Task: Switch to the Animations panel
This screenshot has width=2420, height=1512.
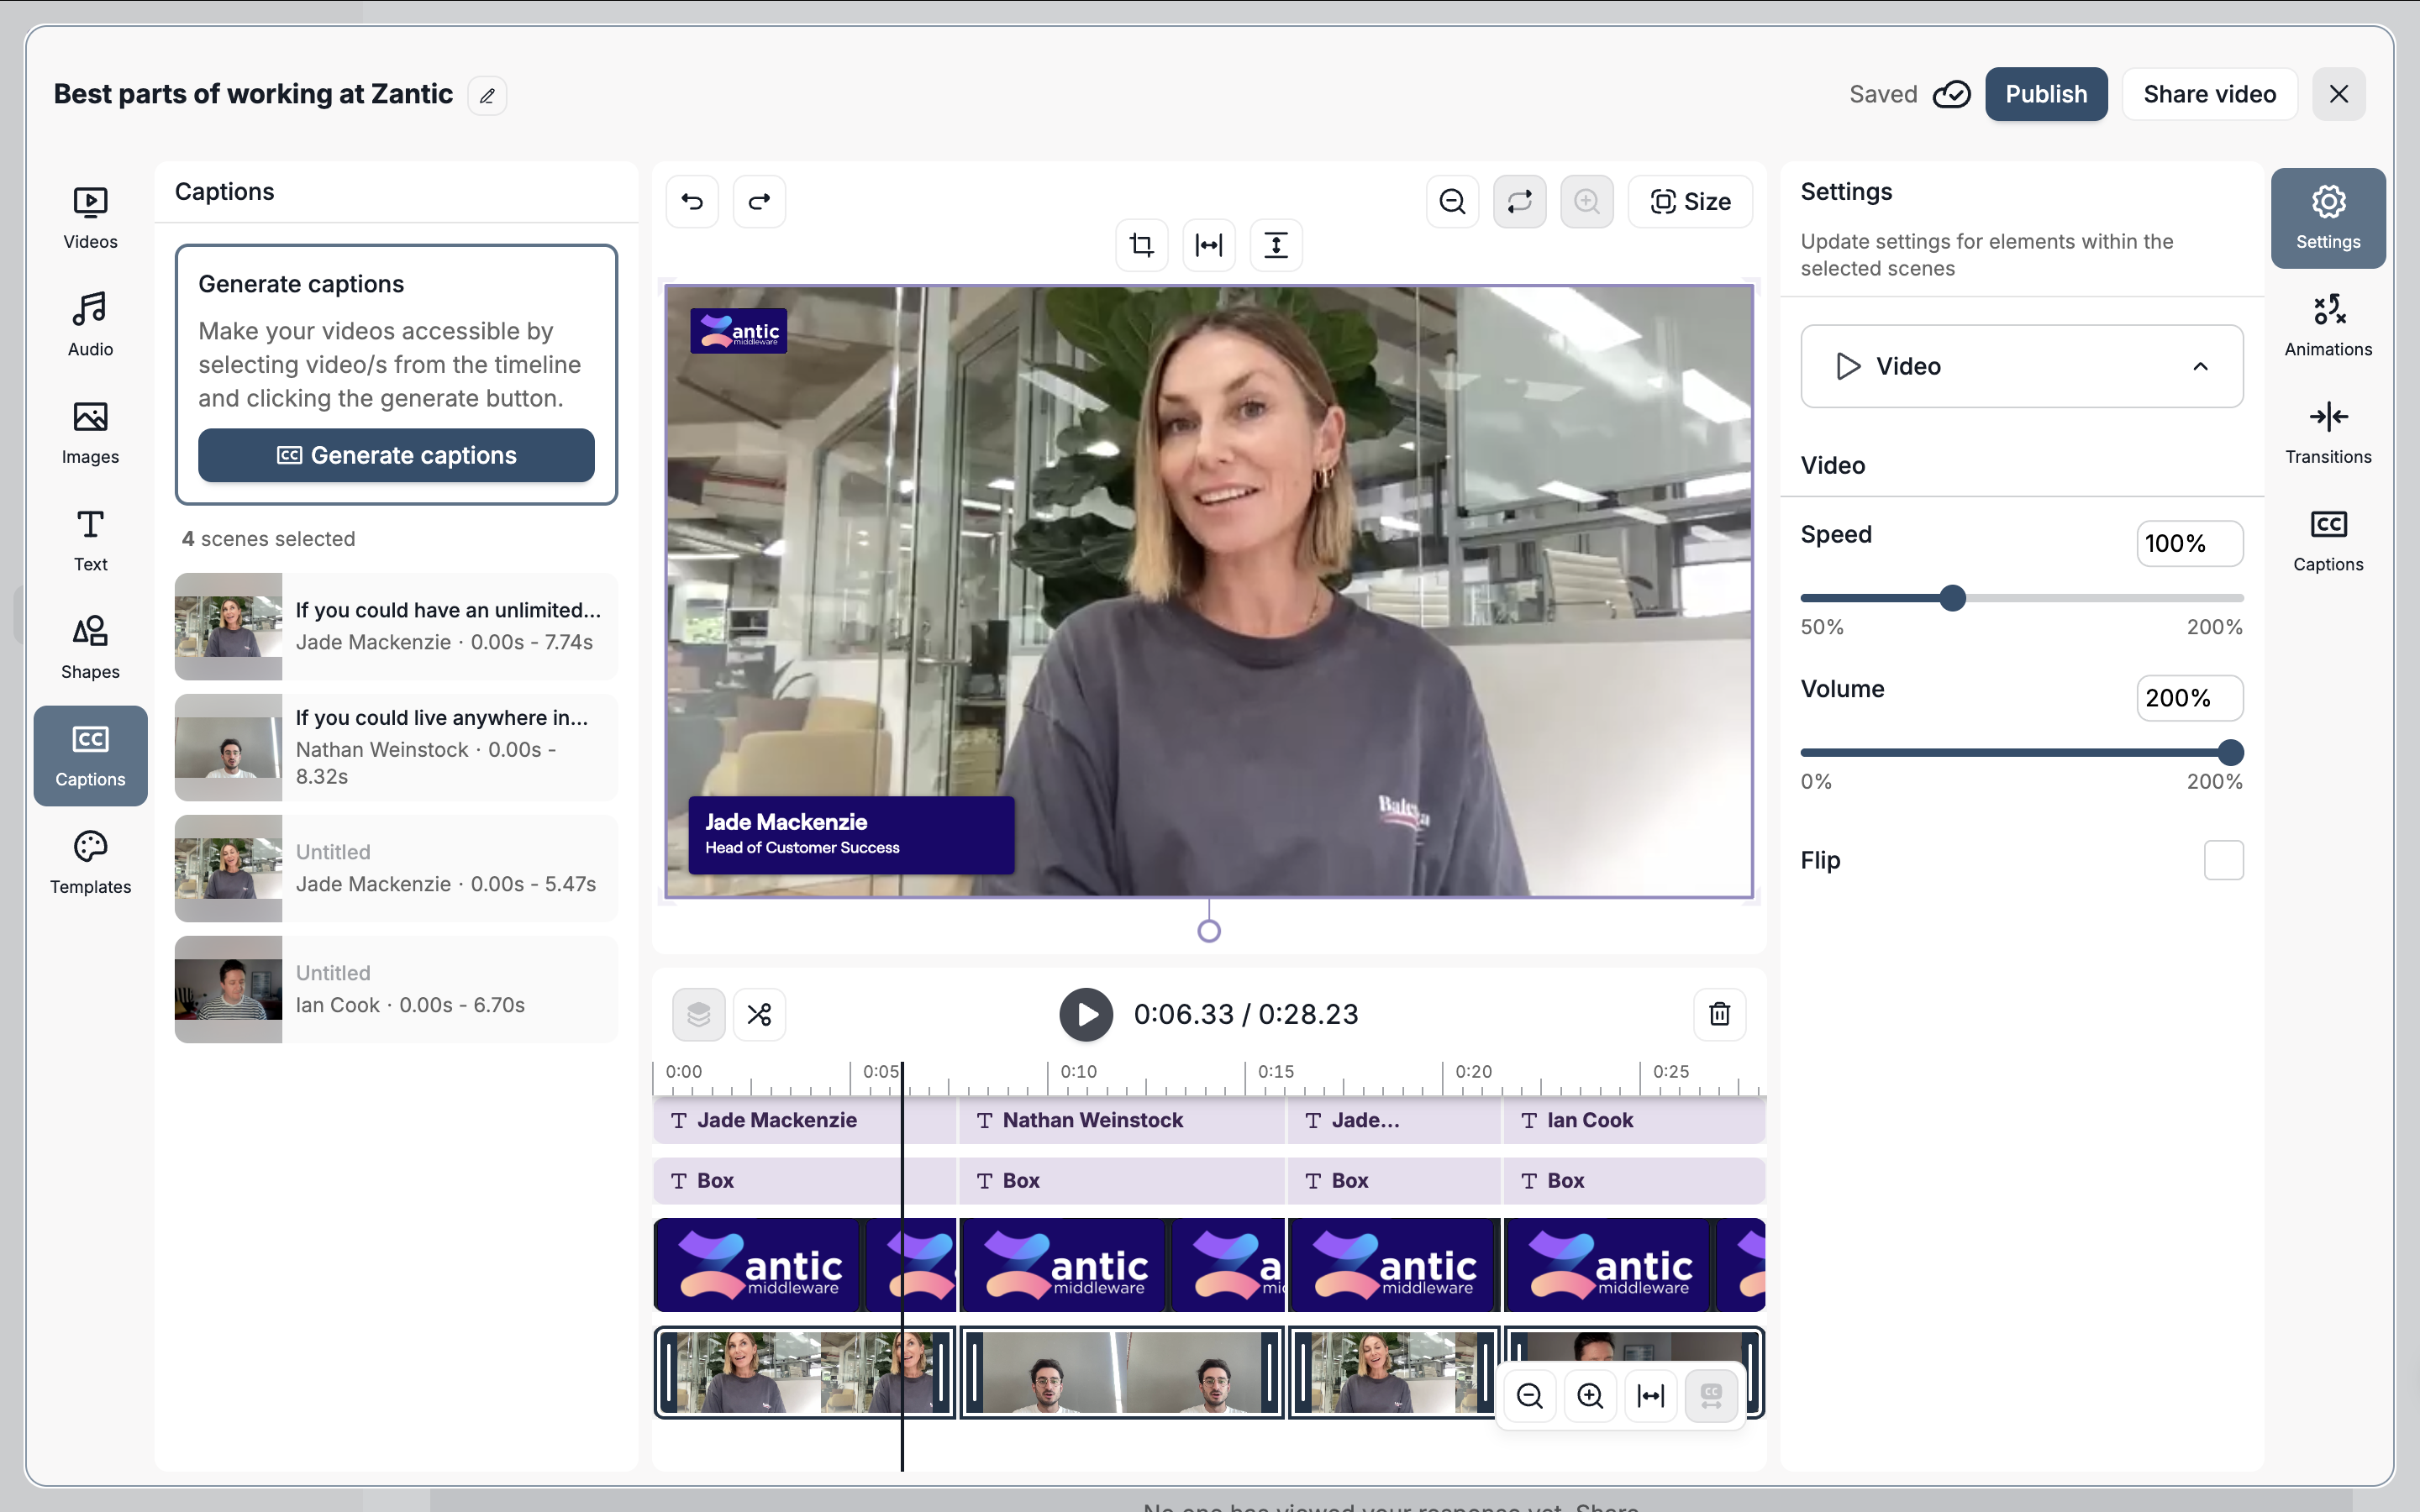Action: 2327,325
